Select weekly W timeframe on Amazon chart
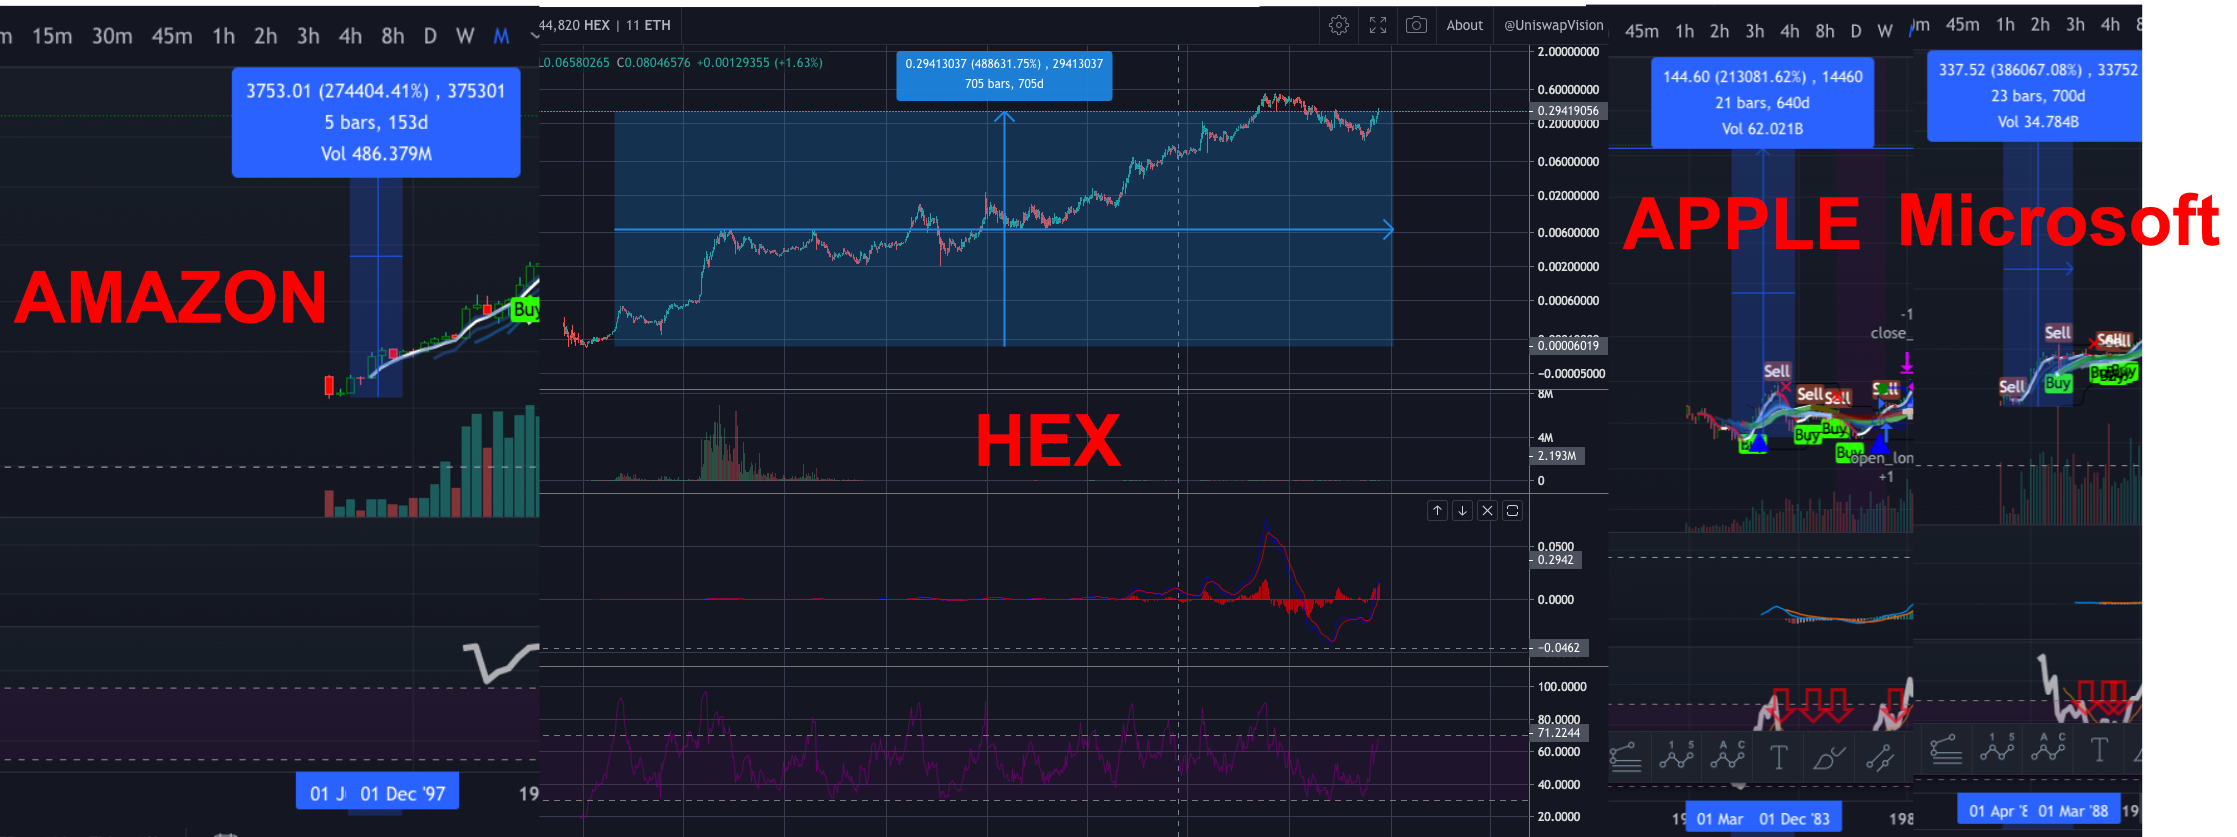This screenshot has width=2237, height=837. point(465,36)
